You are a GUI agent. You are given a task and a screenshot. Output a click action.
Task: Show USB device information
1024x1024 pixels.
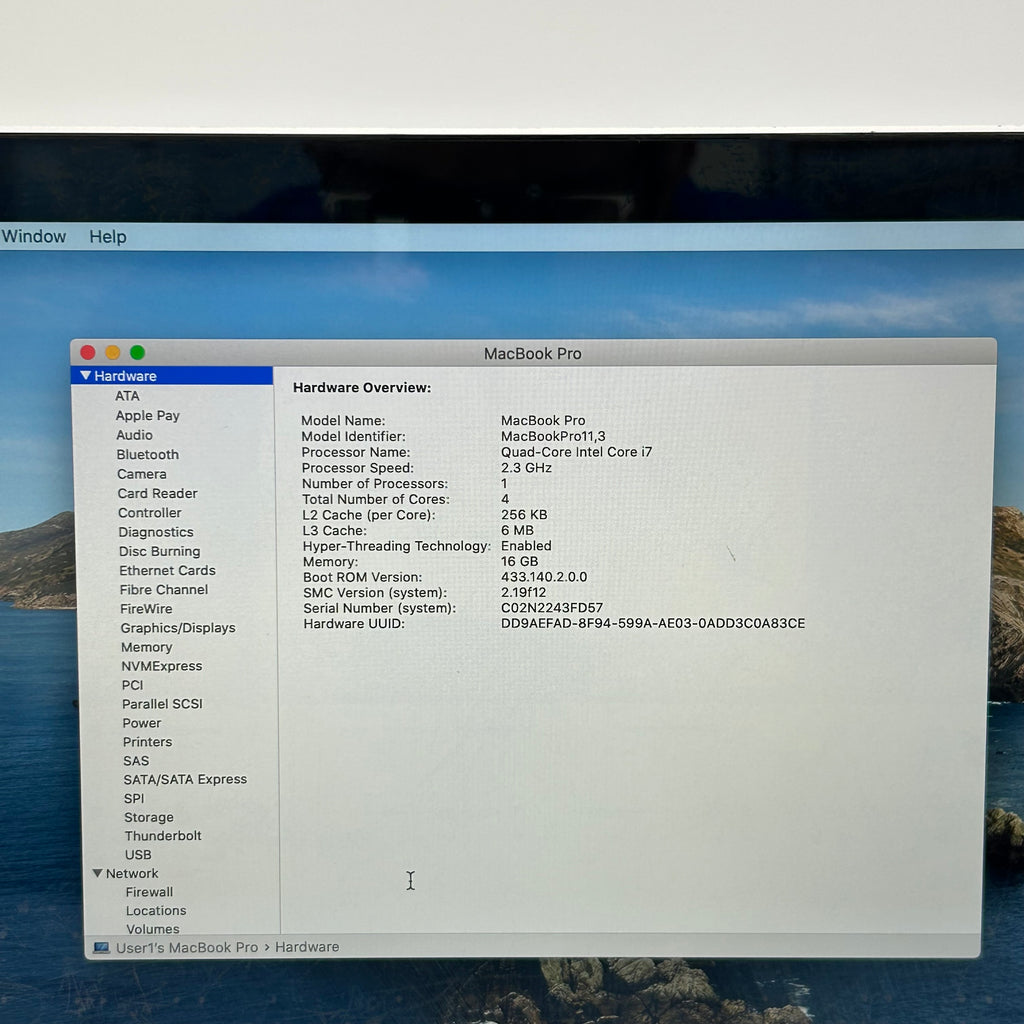click(x=138, y=855)
